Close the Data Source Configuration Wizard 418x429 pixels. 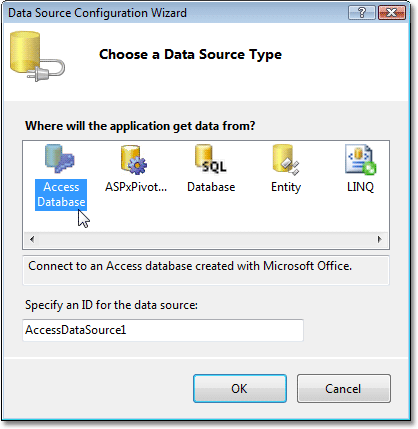(x=392, y=13)
